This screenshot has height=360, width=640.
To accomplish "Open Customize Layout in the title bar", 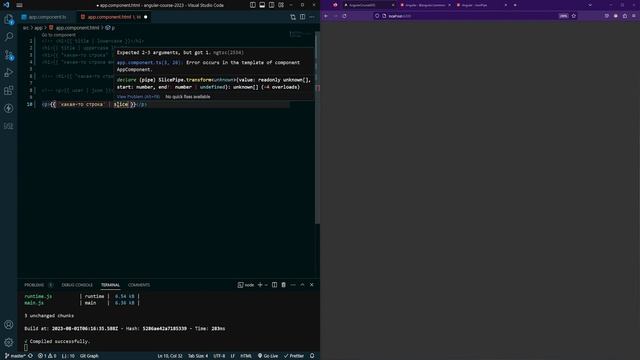I will [281, 5].
